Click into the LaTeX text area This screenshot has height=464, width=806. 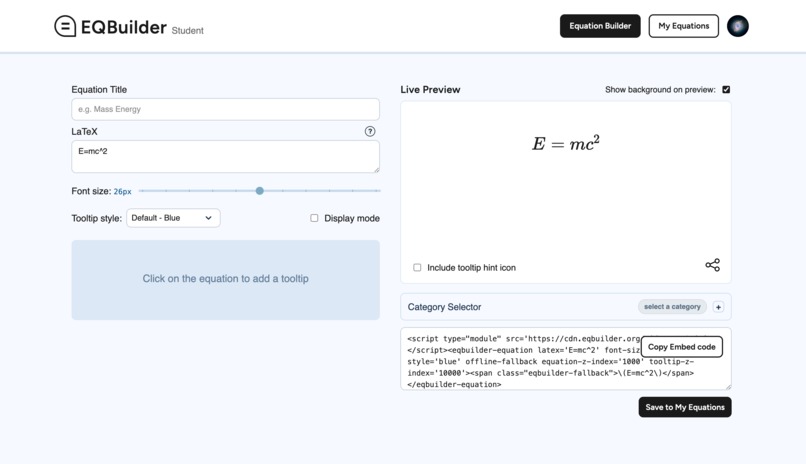226,157
